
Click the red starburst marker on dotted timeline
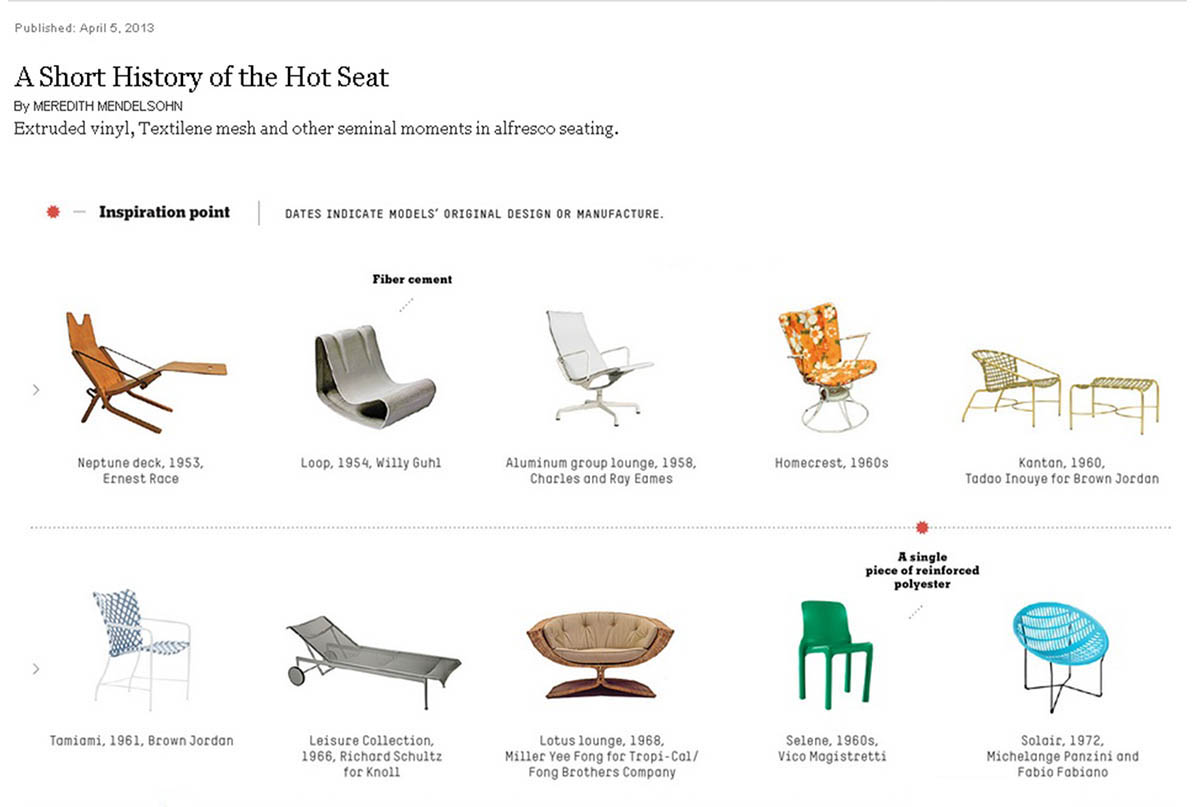tap(923, 527)
